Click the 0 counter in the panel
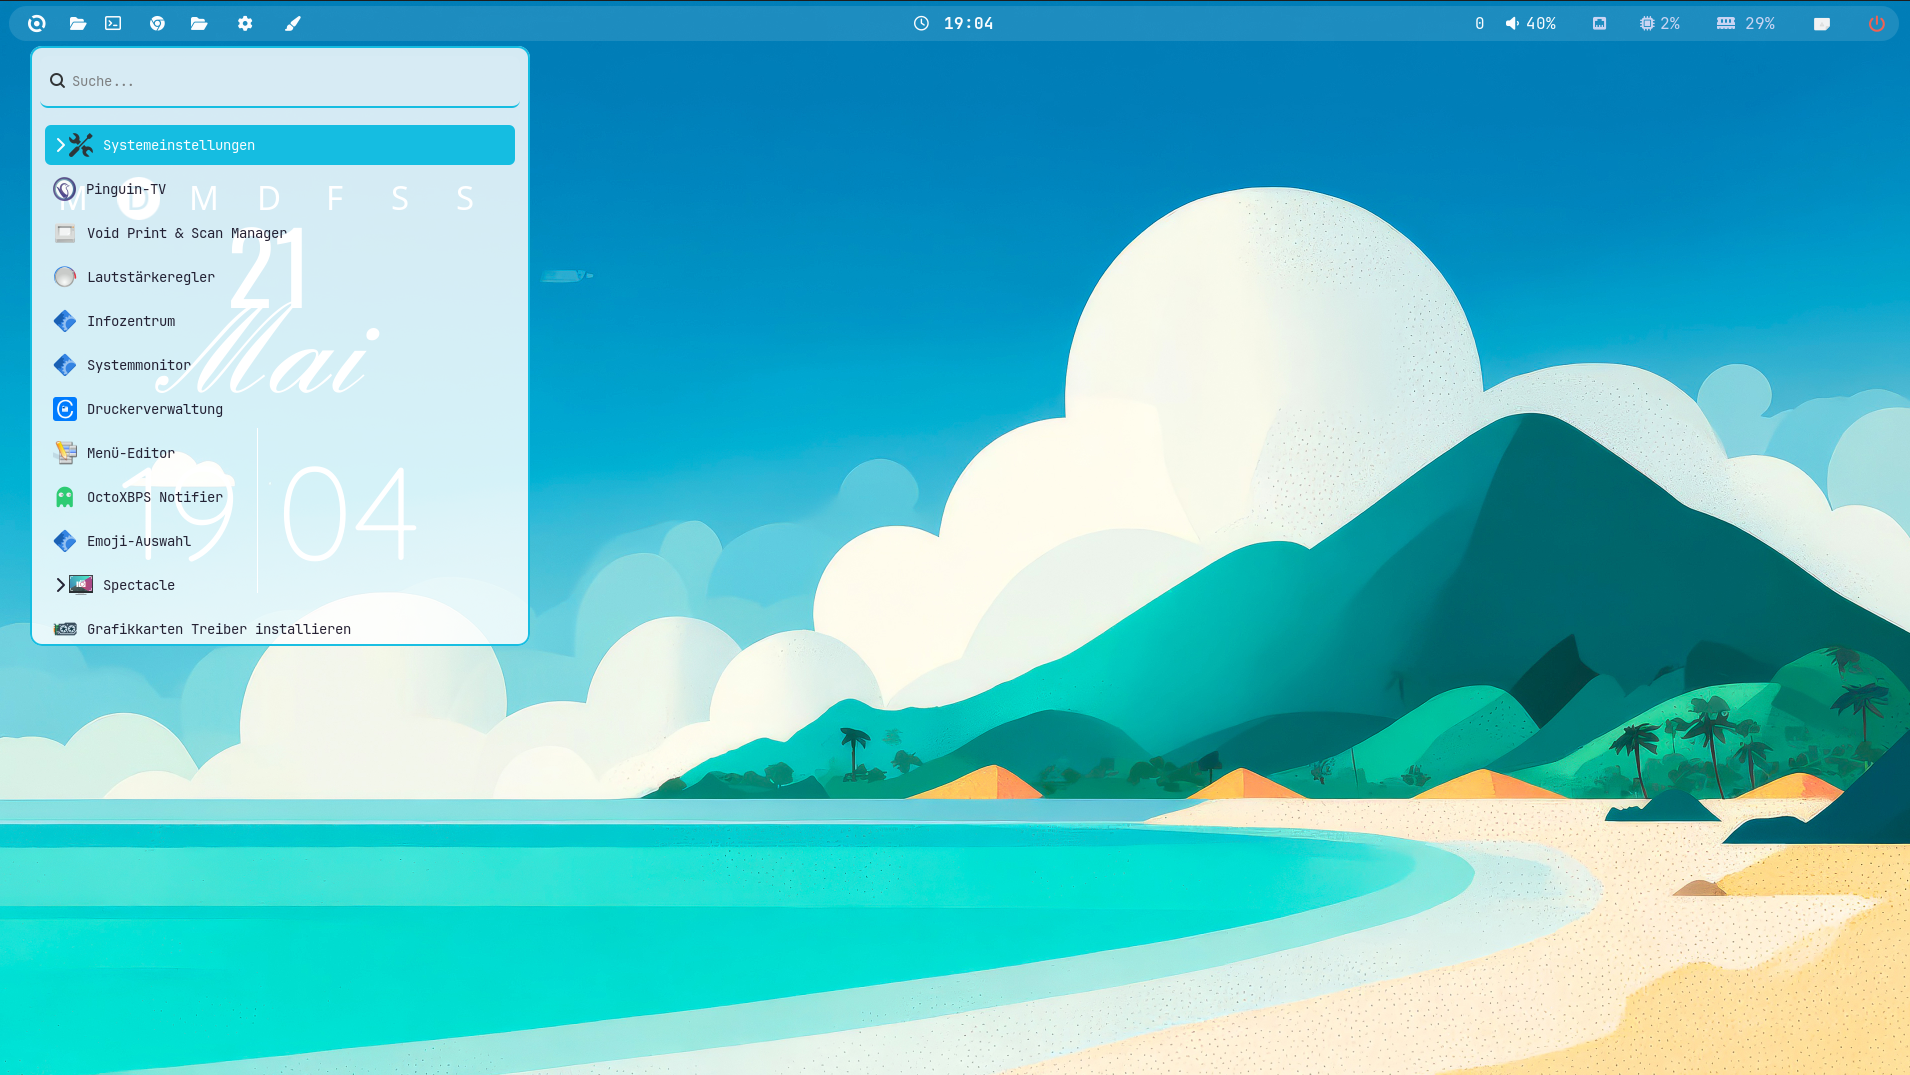Screen dimensions: 1910x1075 point(1479,23)
